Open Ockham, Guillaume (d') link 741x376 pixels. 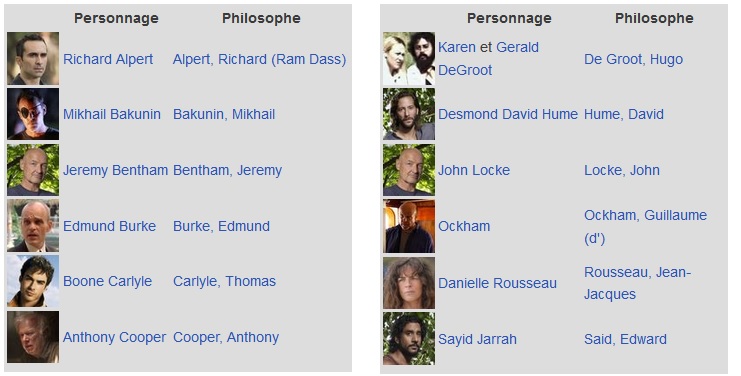pyautogui.click(x=645, y=226)
